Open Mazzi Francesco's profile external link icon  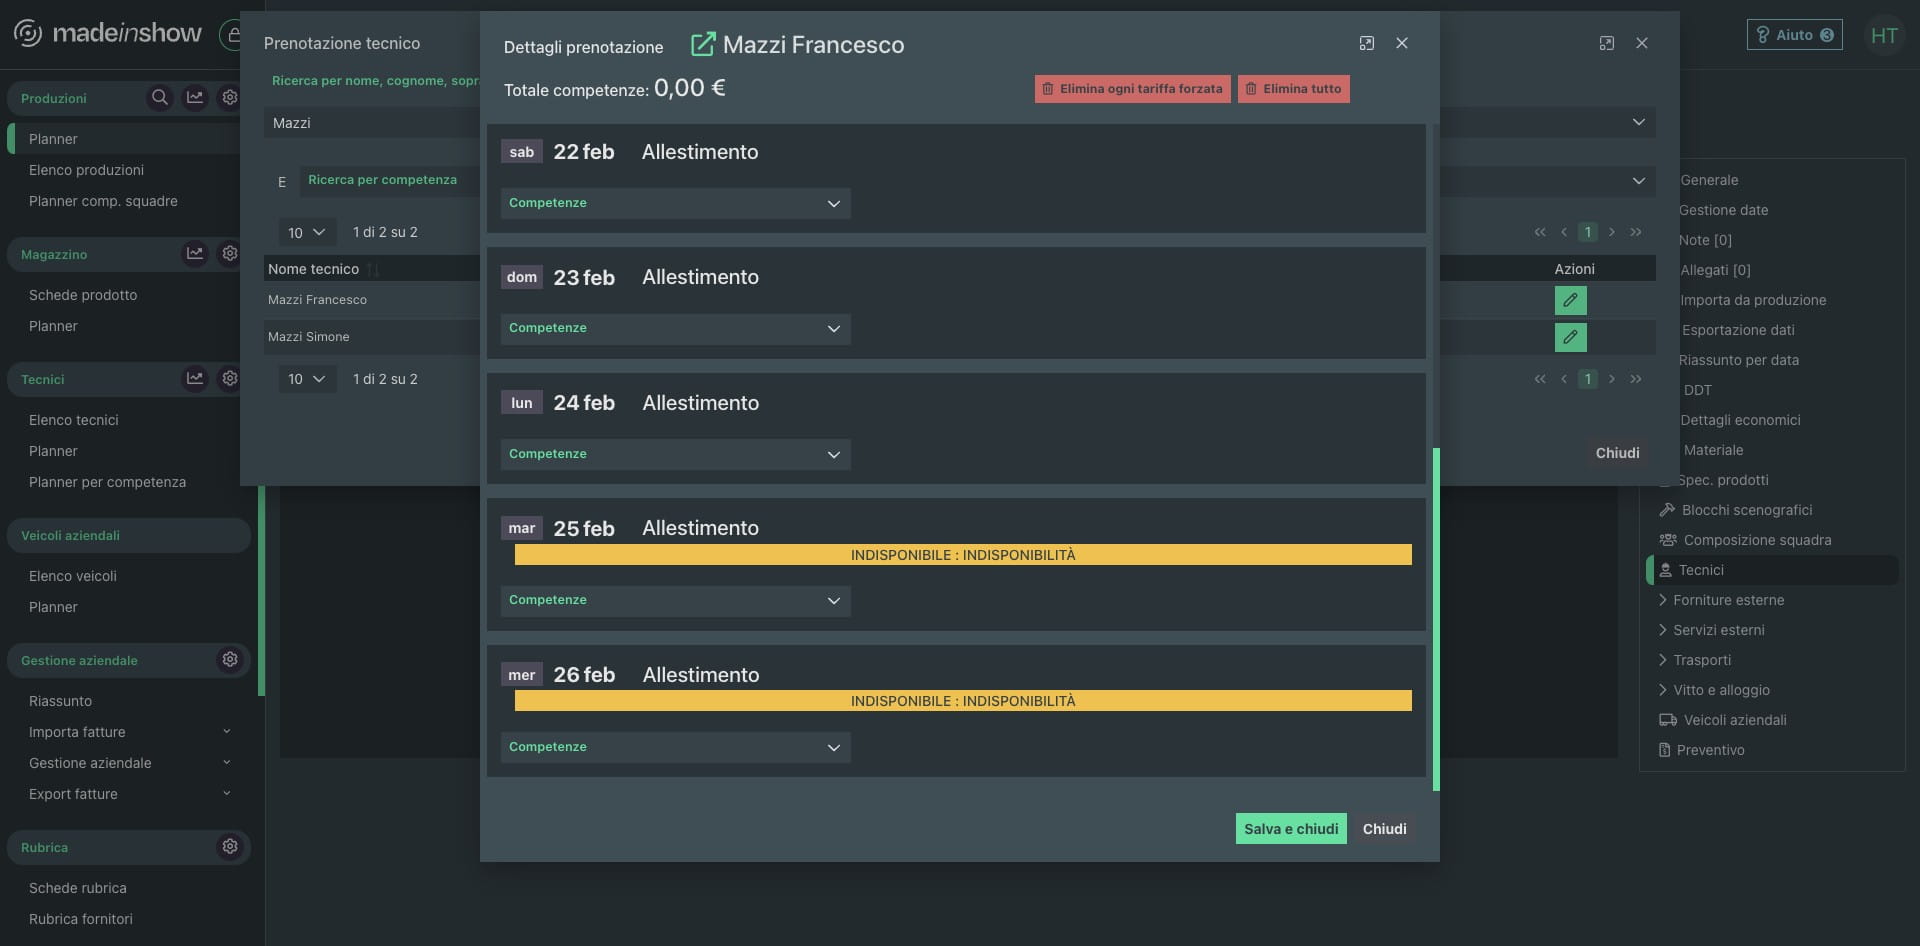703,44
